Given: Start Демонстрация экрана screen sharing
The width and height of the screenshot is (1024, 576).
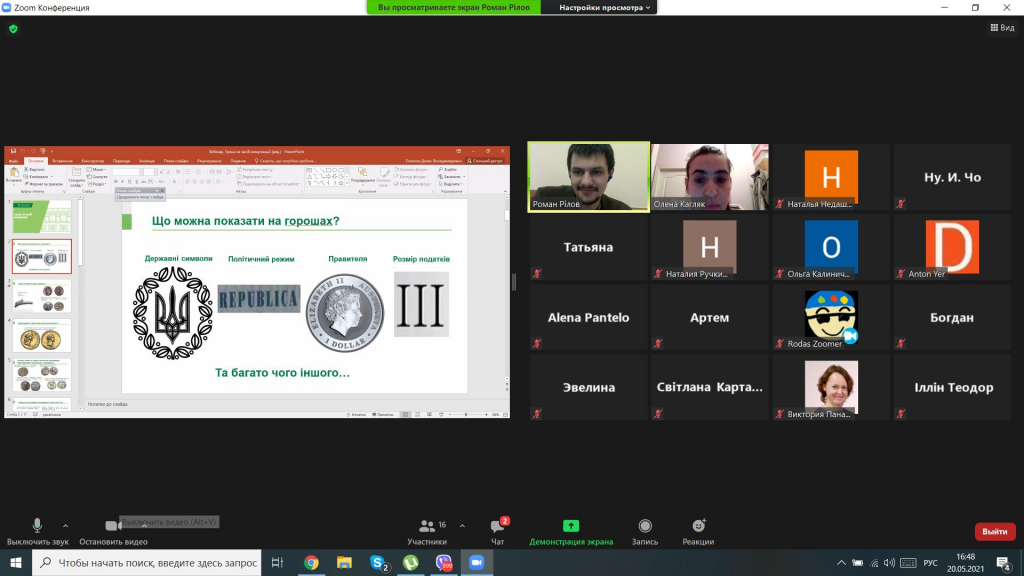Looking at the screenshot, I should click(571, 532).
